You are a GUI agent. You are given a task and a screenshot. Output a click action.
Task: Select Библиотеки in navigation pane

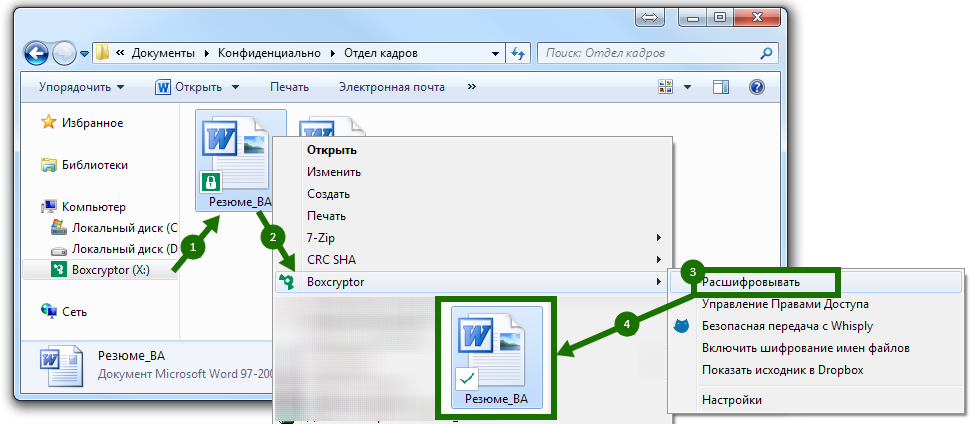click(84, 165)
